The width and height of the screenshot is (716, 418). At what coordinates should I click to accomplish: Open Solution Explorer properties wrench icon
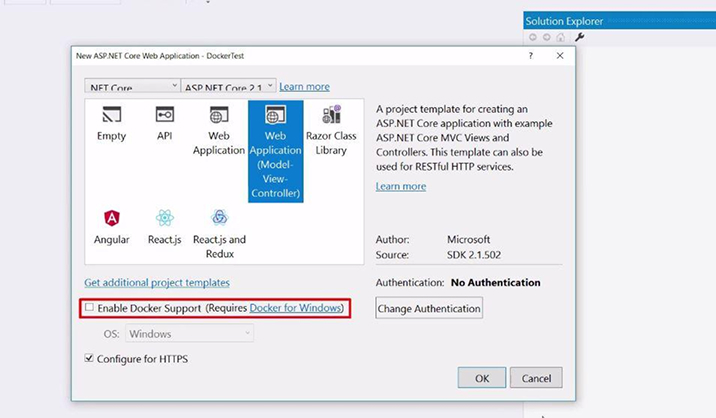pos(580,37)
